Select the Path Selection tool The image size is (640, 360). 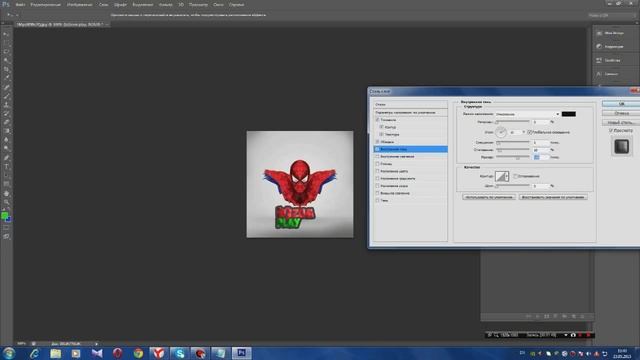(x=6, y=176)
